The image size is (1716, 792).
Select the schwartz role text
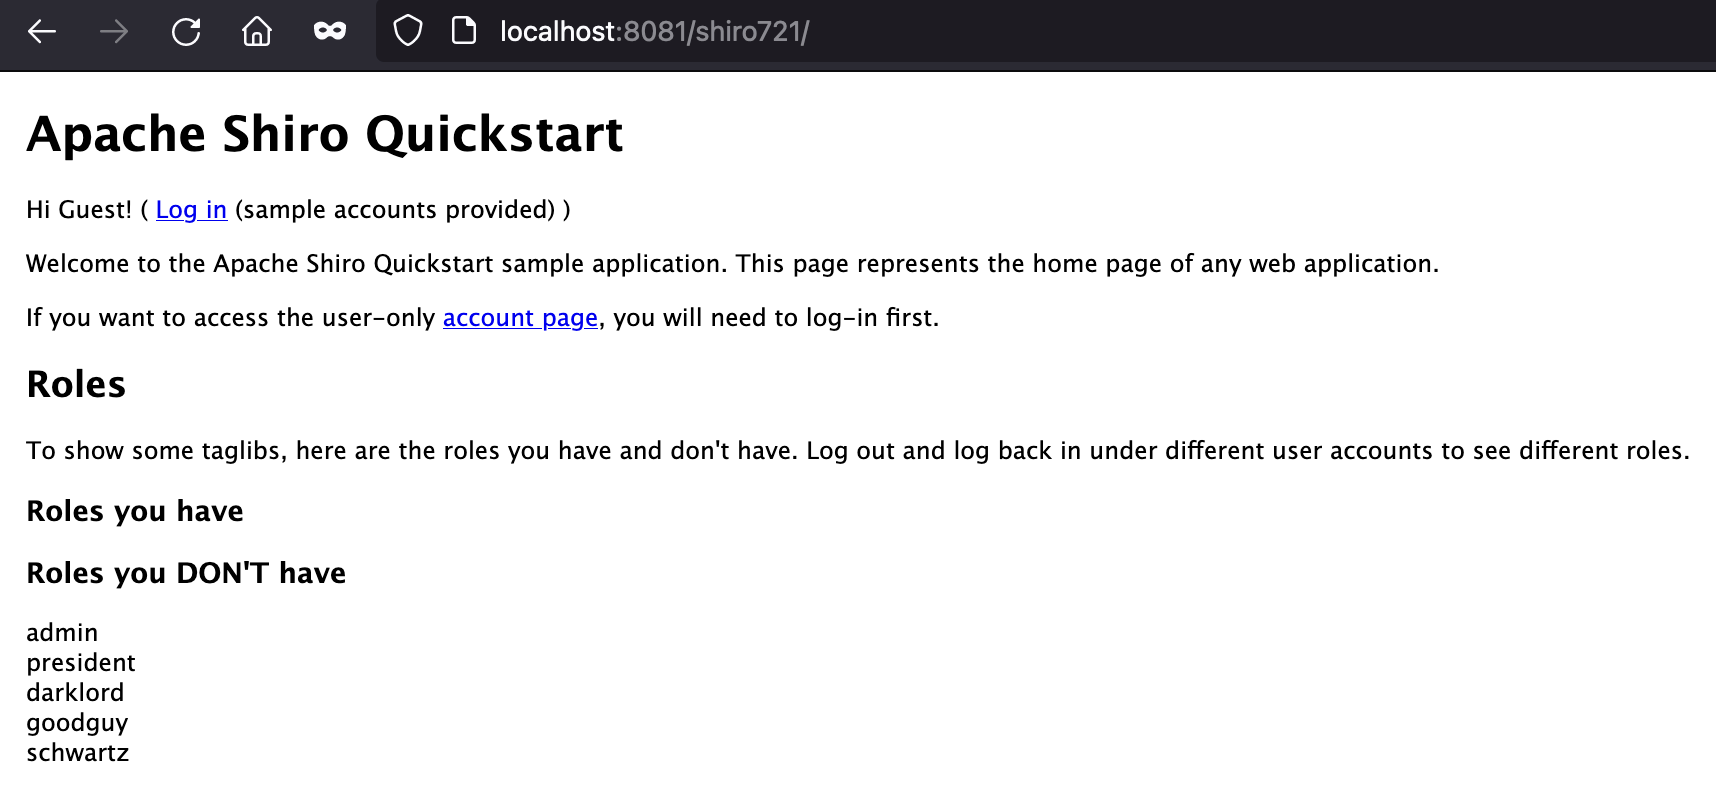coord(78,753)
